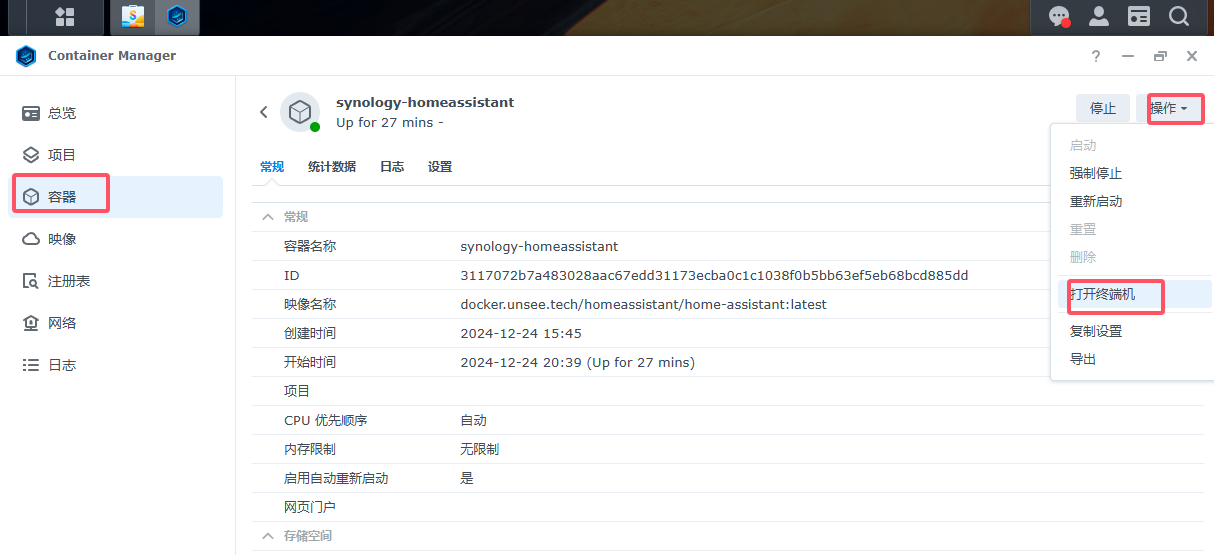Choose 导出 from the action menu
1214x555 pixels.
coord(1083,359)
